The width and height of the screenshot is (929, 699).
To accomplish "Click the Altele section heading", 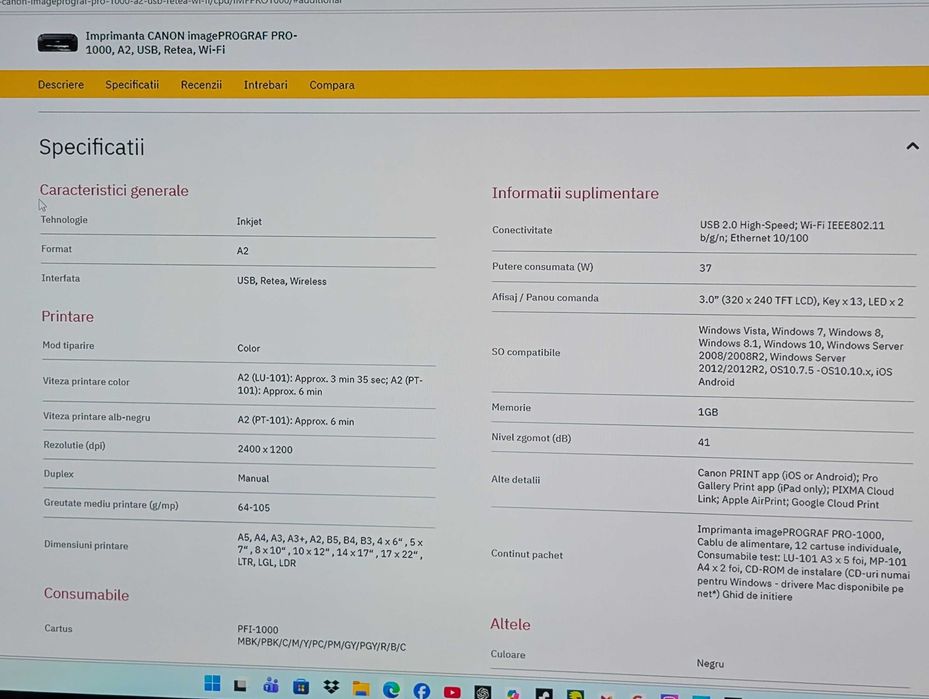I will coord(510,624).
